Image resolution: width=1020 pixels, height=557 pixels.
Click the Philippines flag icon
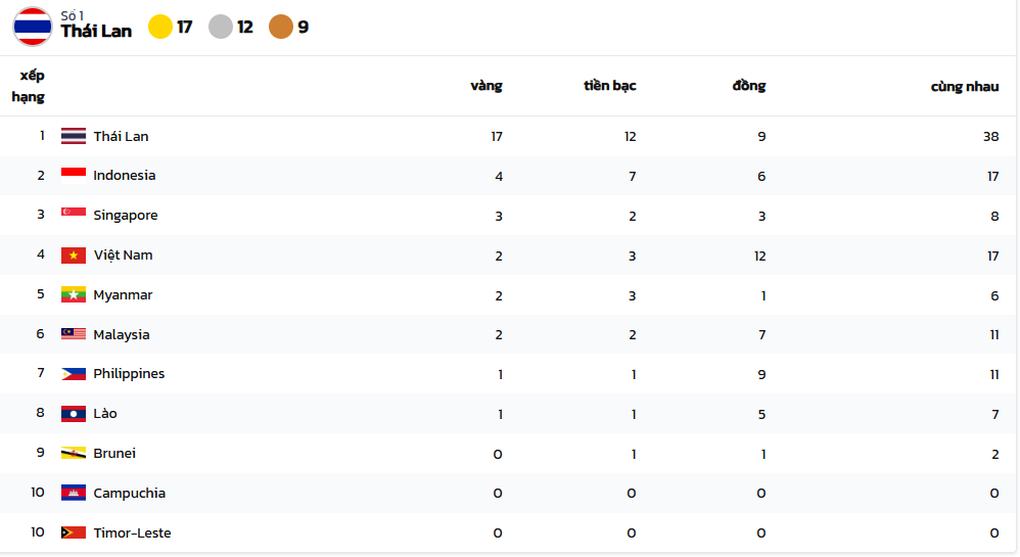pyautogui.click(x=73, y=374)
